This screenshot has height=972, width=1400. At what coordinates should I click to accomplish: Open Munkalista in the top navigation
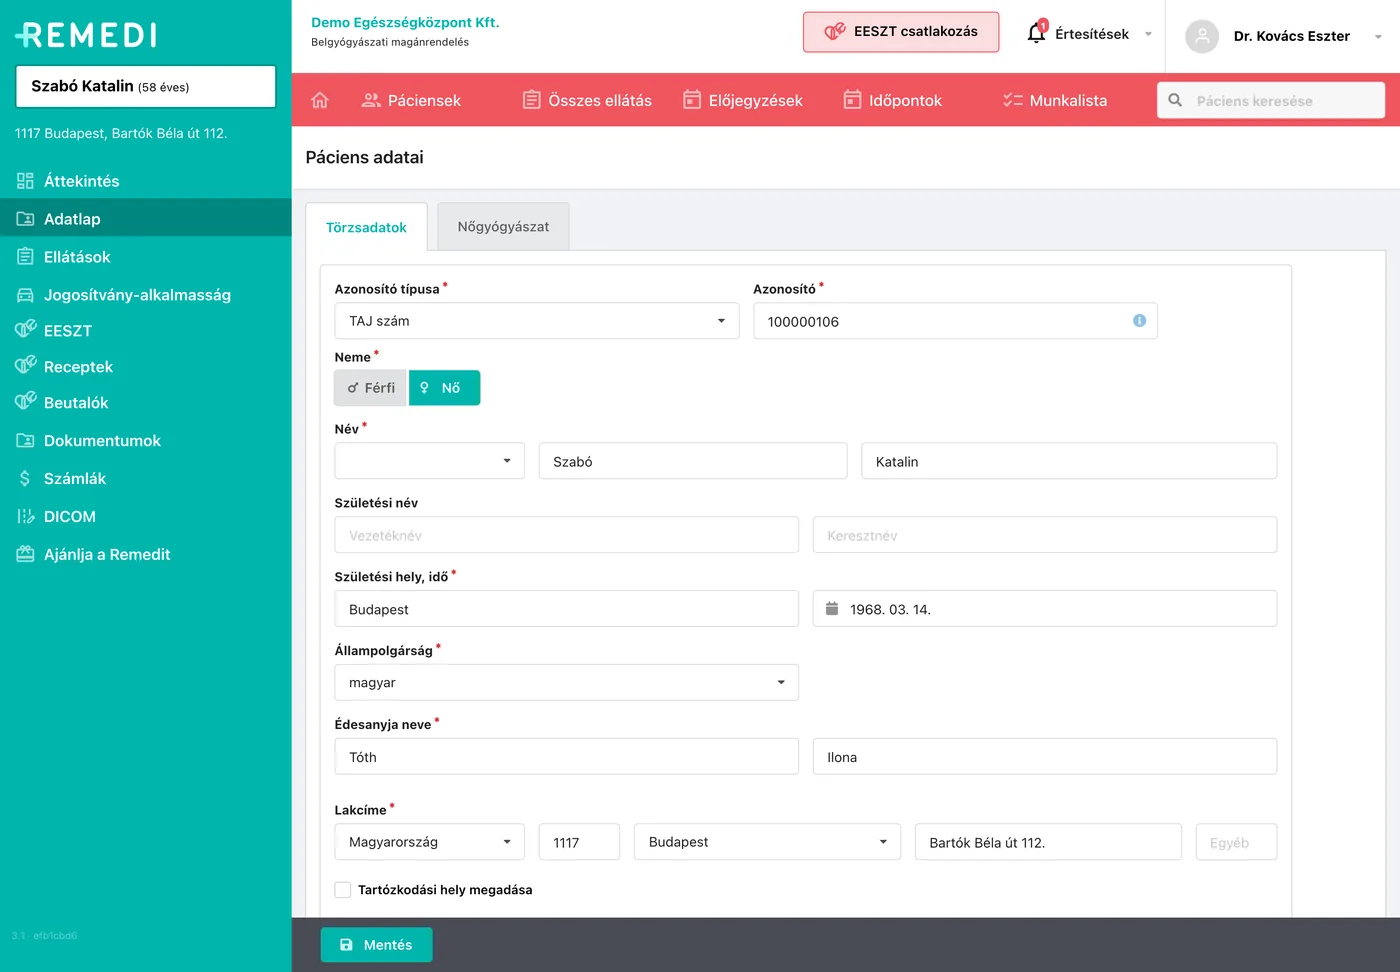coord(1055,100)
